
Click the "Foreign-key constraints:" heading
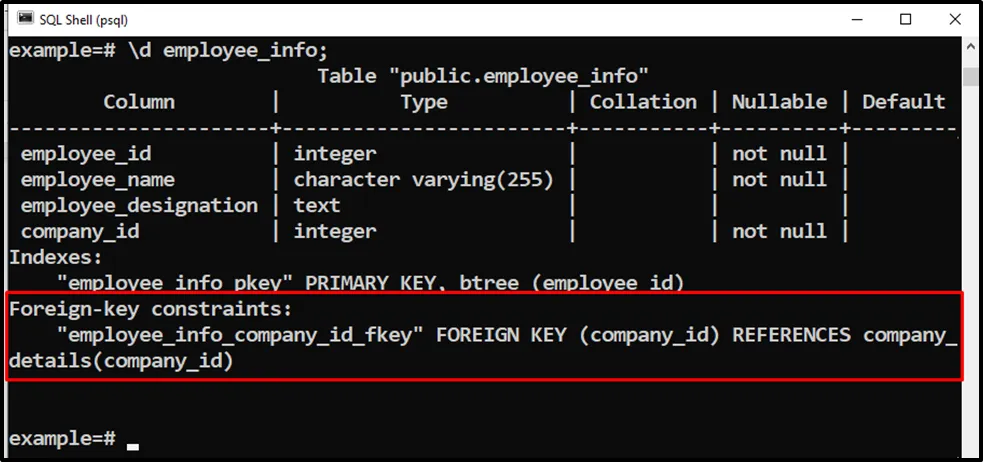tap(151, 309)
